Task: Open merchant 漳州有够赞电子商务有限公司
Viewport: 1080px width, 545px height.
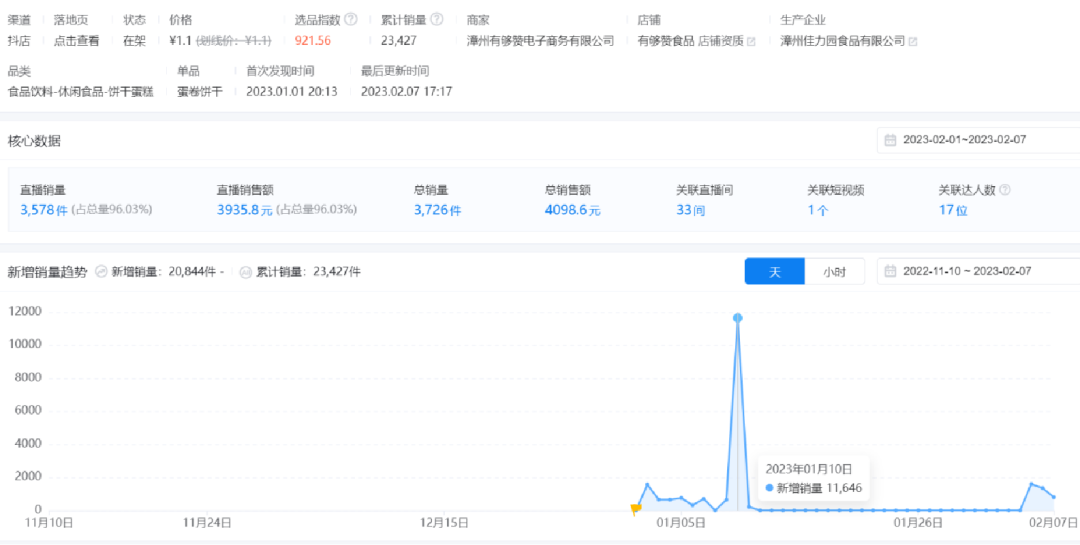Action: coord(540,41)
